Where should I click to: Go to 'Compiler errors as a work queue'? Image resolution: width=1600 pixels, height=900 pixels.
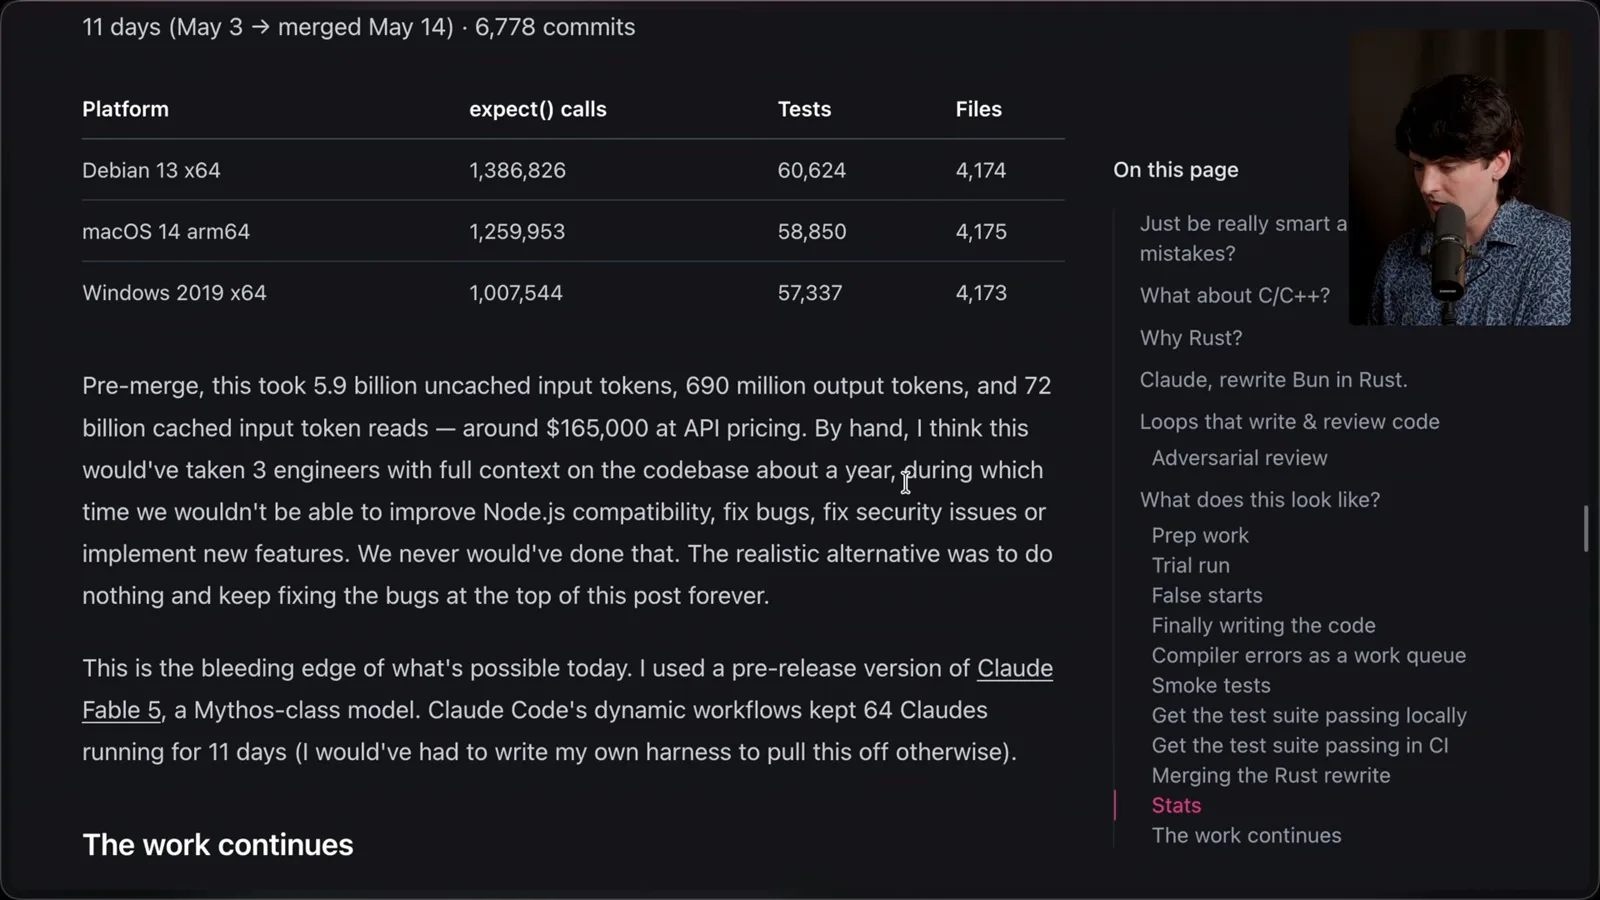1309,656
